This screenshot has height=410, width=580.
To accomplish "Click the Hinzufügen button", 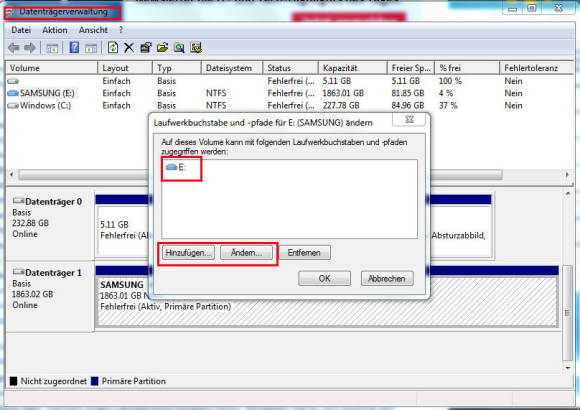I will pos(188,253).
